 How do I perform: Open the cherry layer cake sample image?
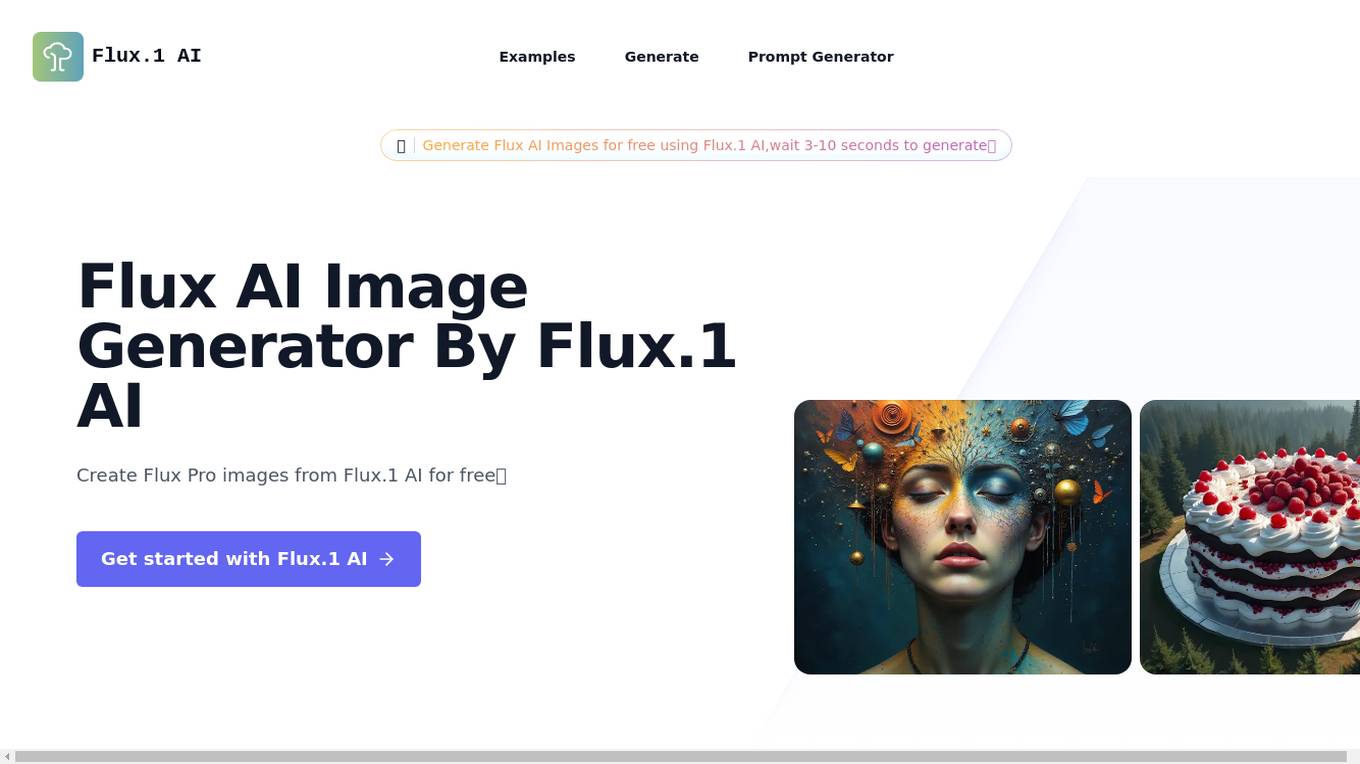[x=1250, y=537]
